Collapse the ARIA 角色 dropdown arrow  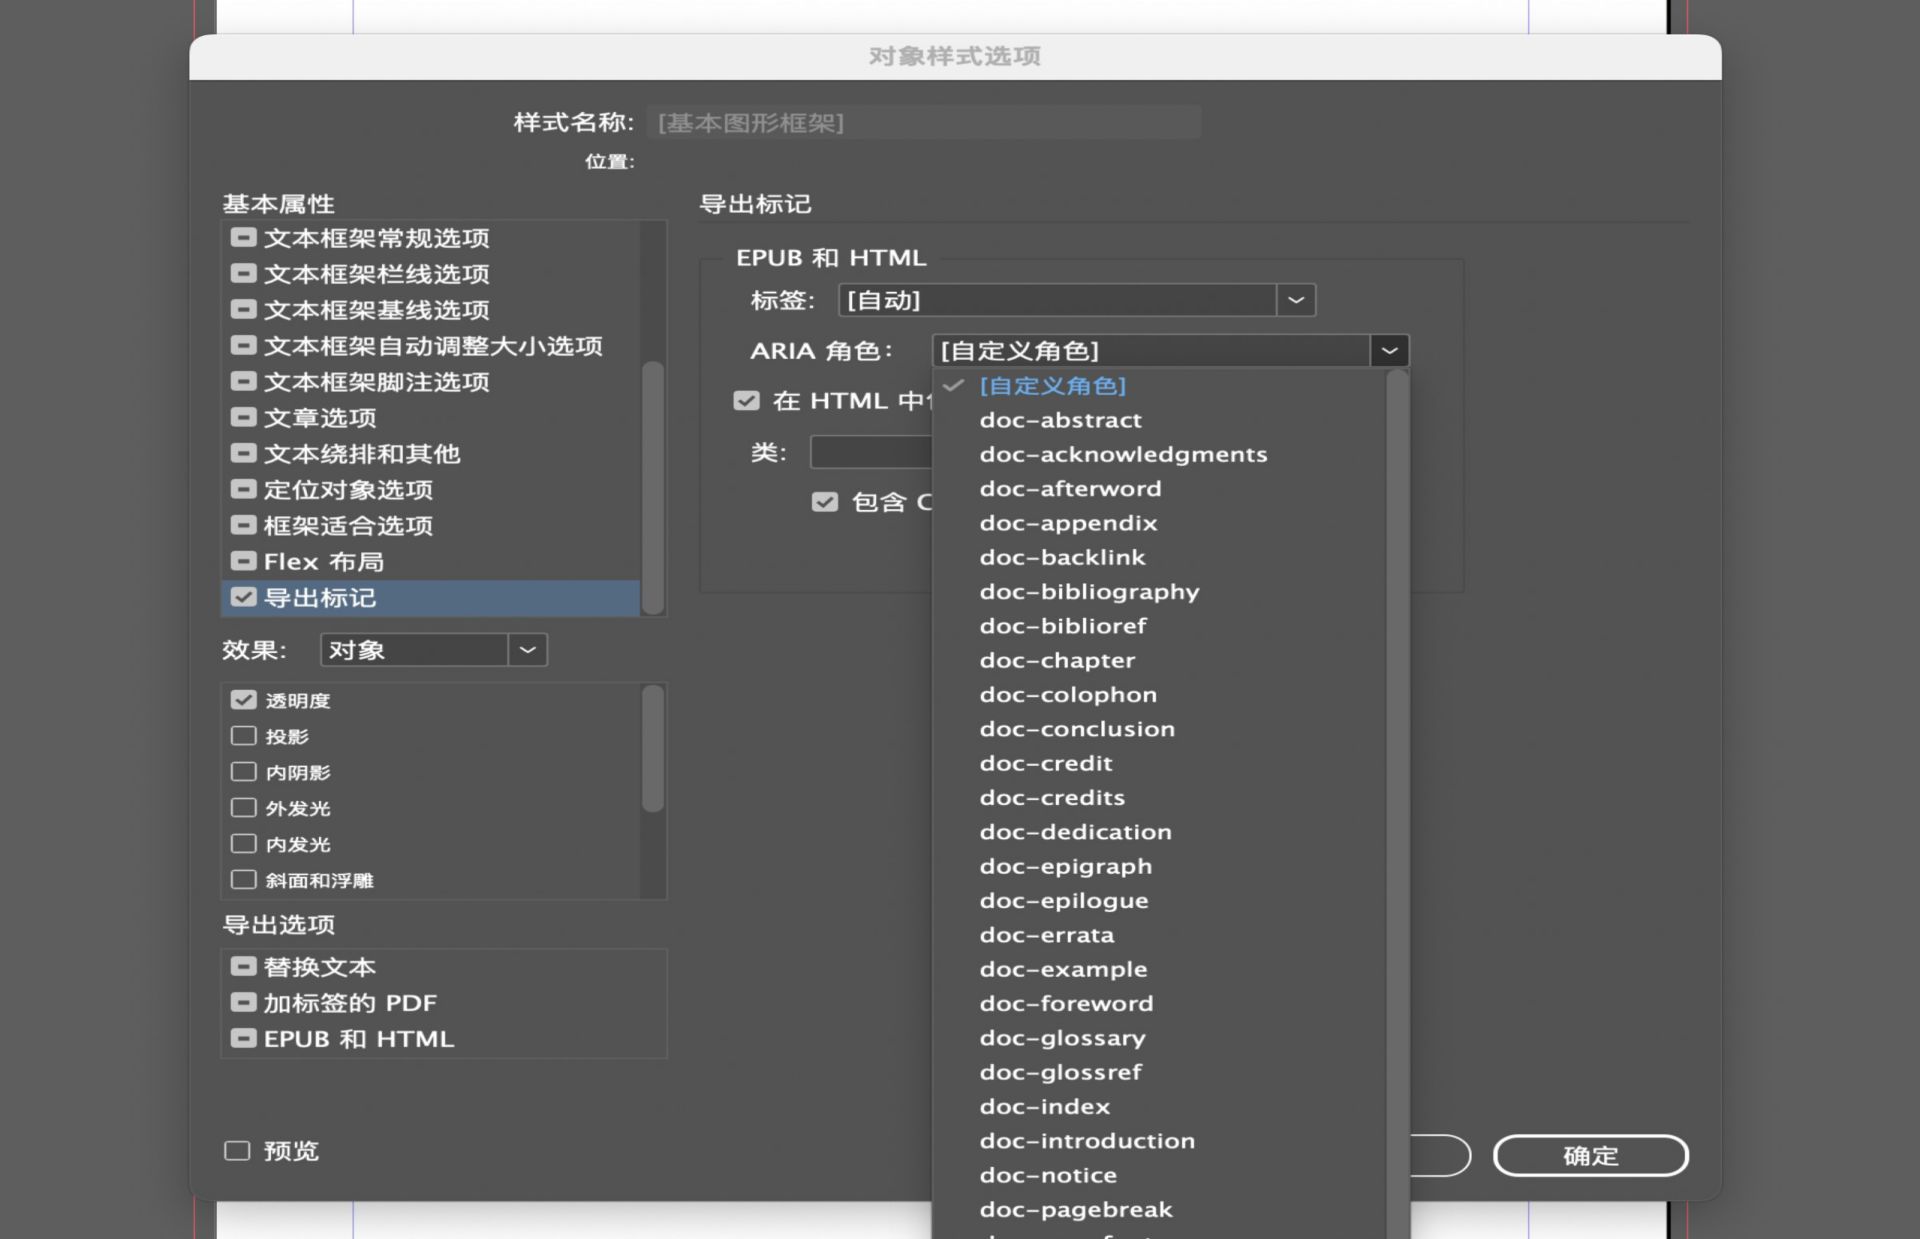[1389, 351]
